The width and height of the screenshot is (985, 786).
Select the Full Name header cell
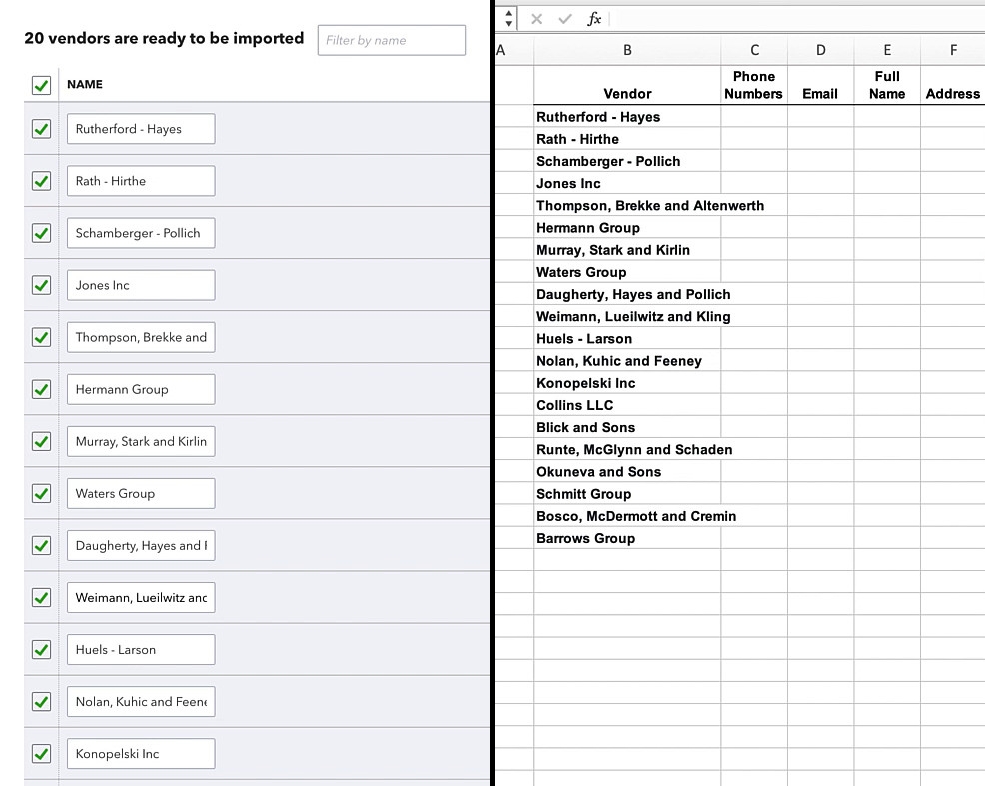click(x=887, y=85)
